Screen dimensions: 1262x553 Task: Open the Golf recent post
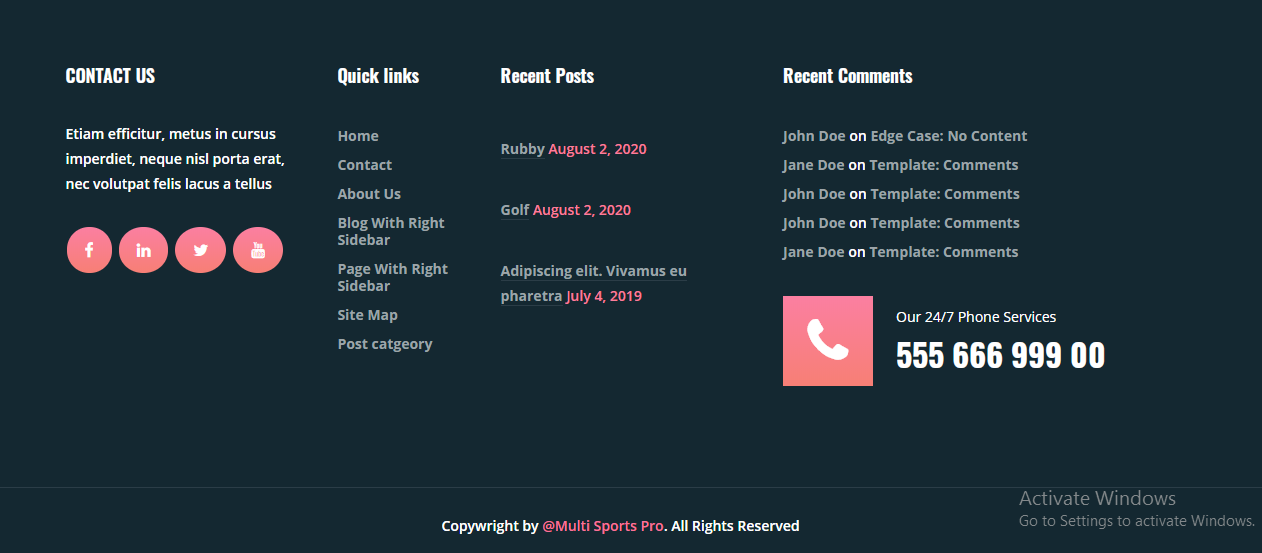[x=515, y=210]
